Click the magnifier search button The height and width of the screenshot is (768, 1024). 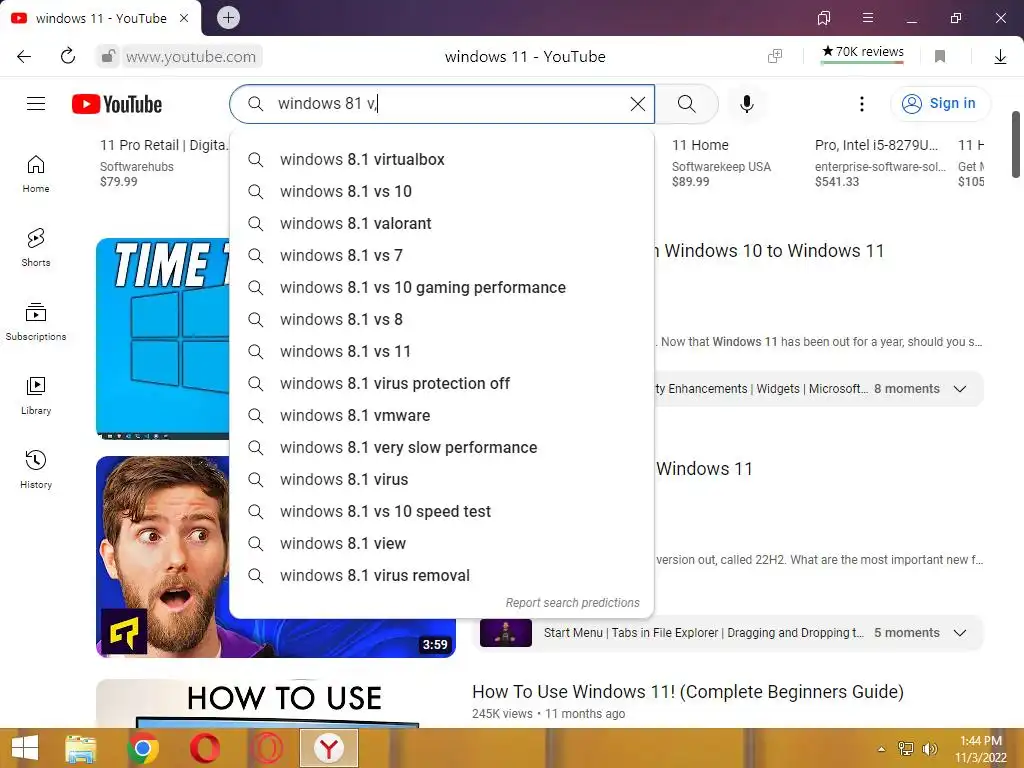[x=686, y=104]
